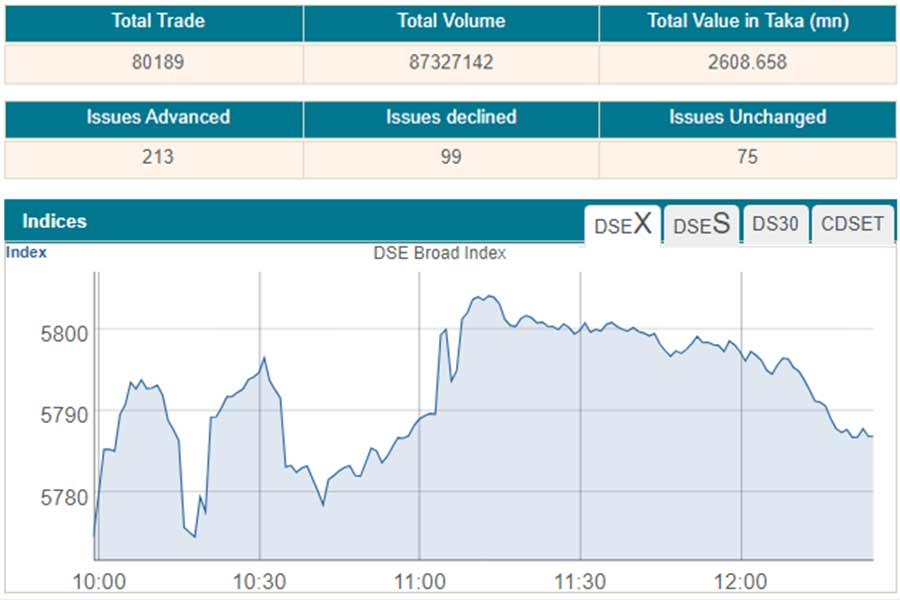Image resolution: width=900 pixels, height=600 pixels.
Task: Click the declined issues count 99
Action: 451,157
